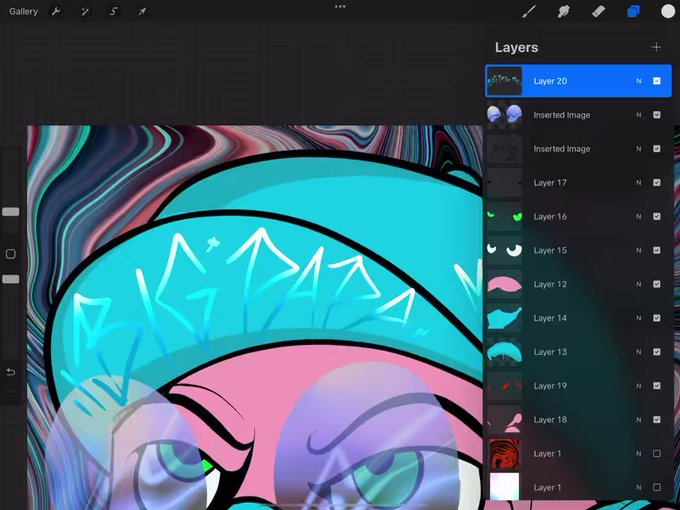Select the Eraser tool
This screenshot has width=680, height=510.
coord(598,12)
